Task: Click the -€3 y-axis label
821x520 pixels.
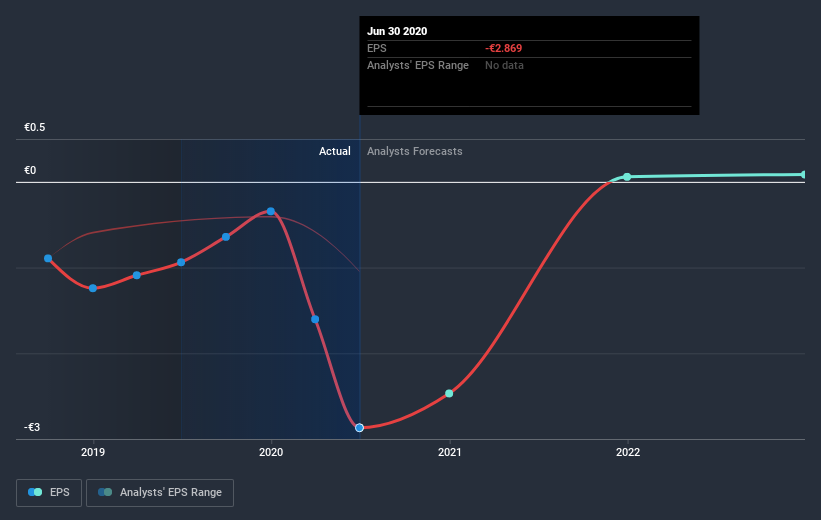Action: pyautogui.click(x=32, y=427)
